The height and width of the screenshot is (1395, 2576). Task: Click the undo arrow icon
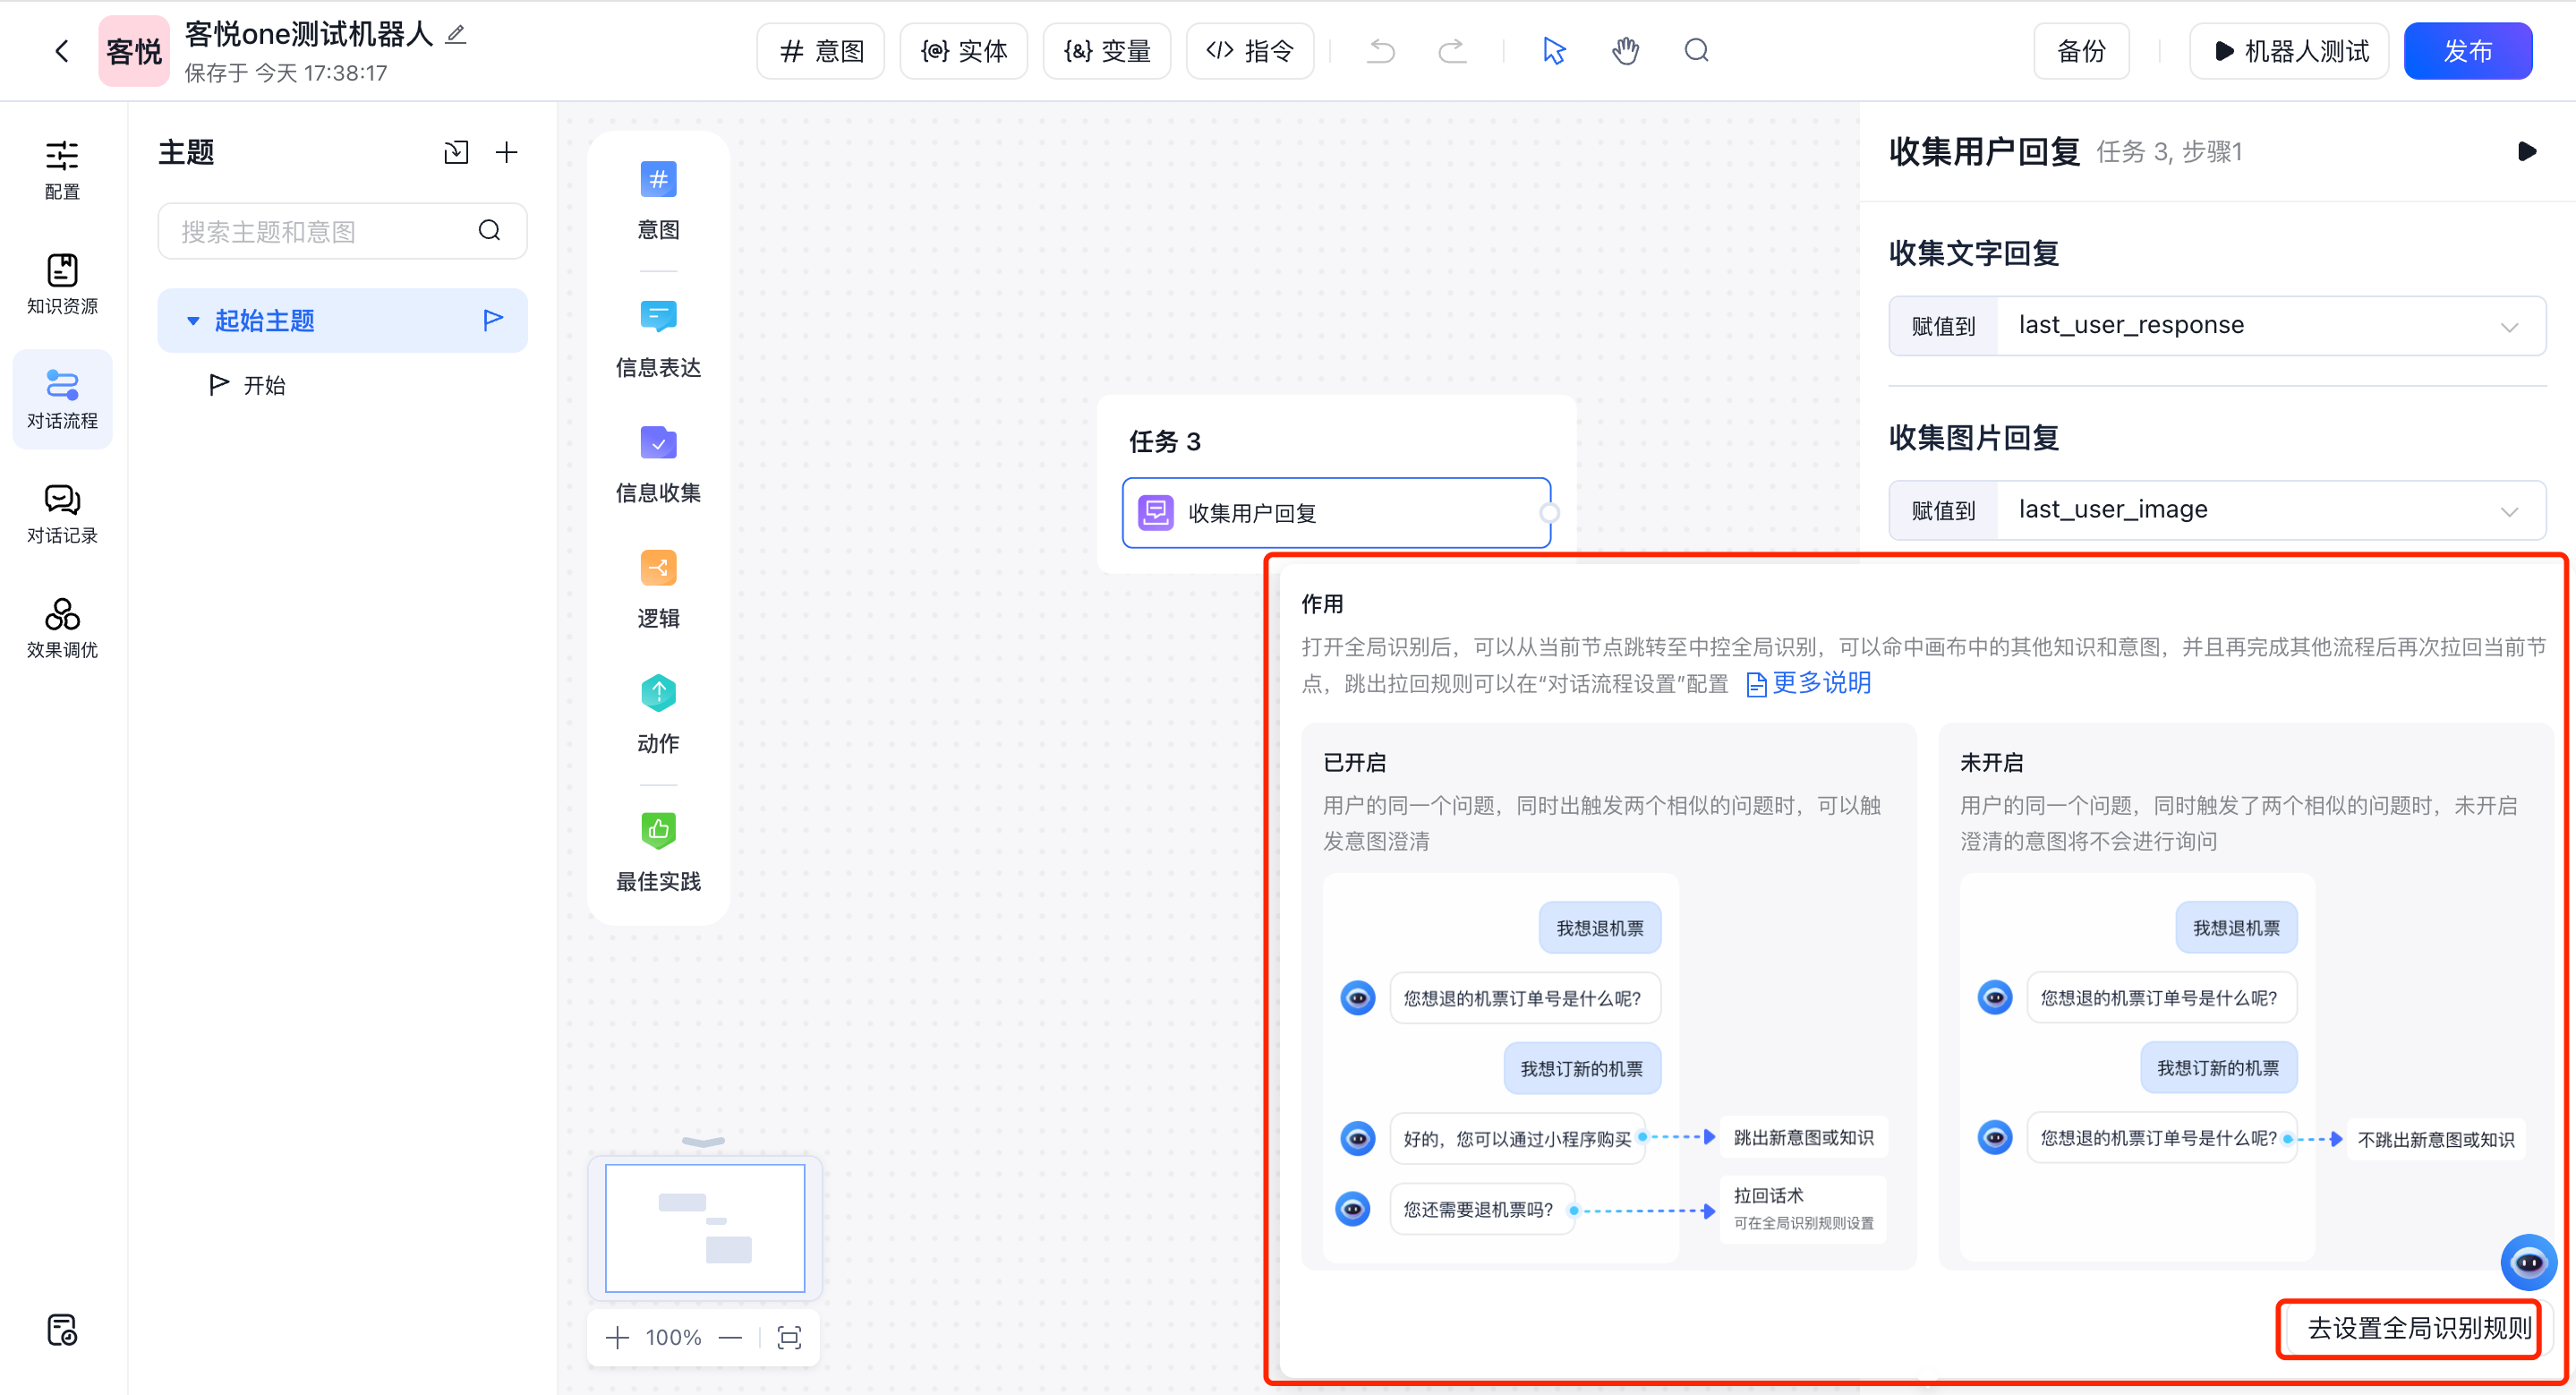click(x=1380, y=50)
